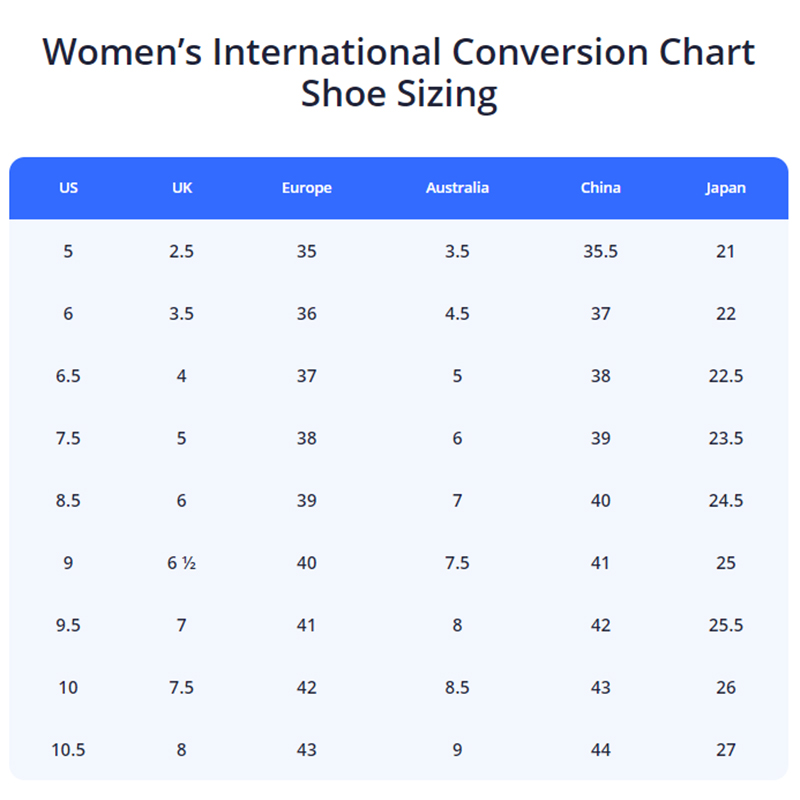800x800 pixels.
Task: Click the Australia size 4.5 cell
Action: click(457, 314)
